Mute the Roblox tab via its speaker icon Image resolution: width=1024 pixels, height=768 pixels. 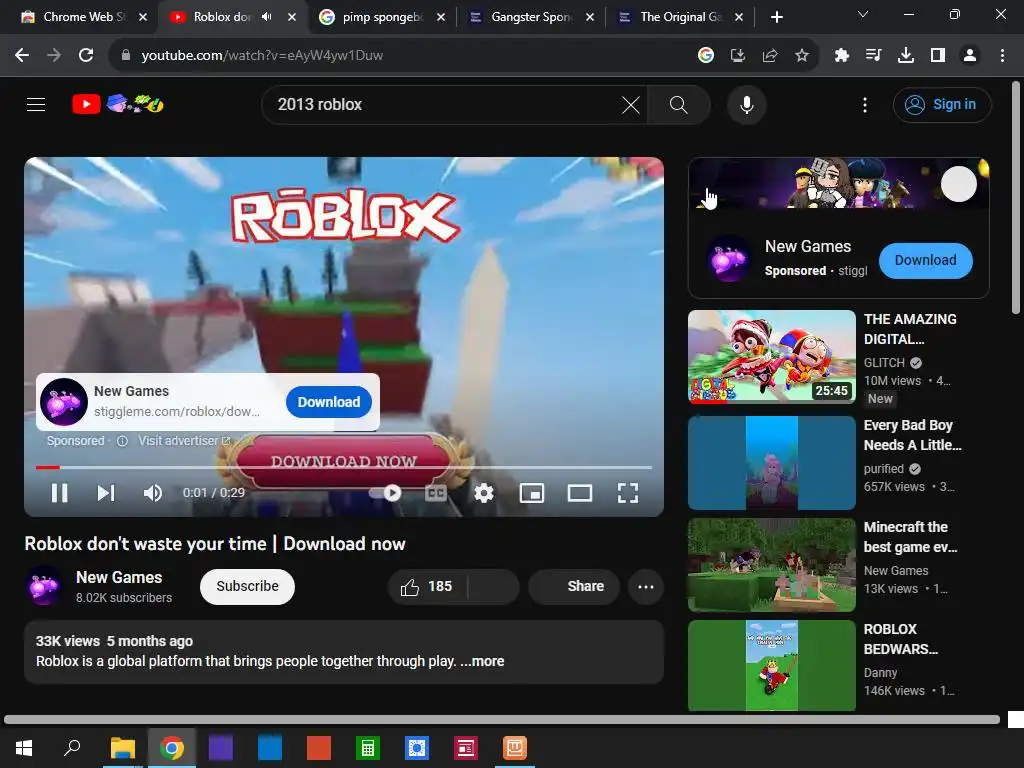(266, 17)
